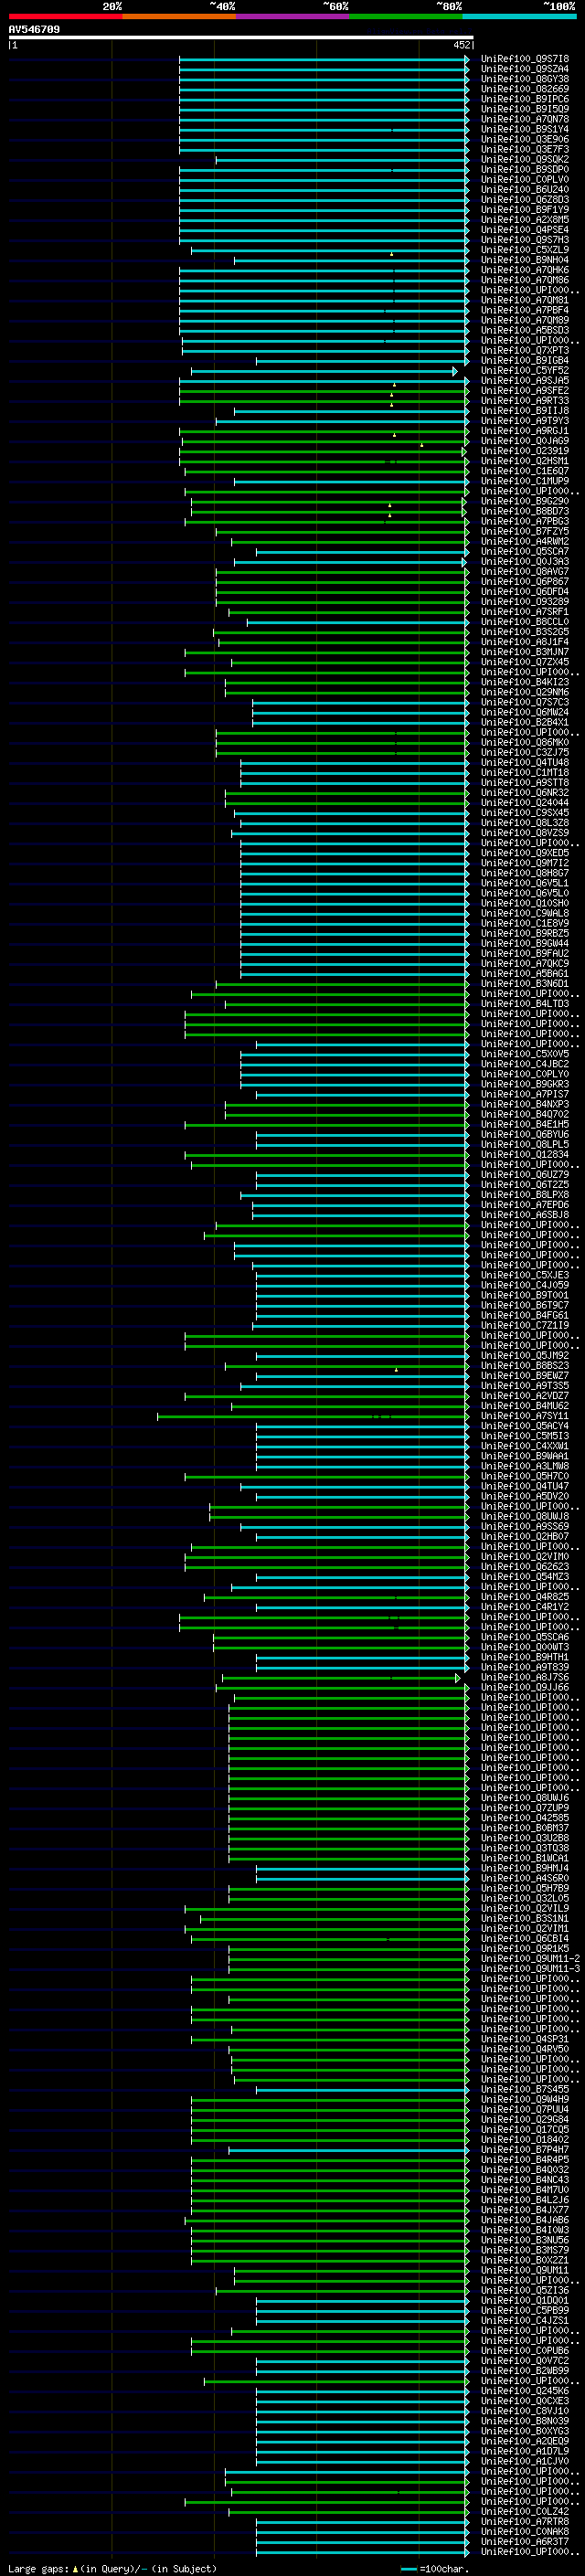Click hit label UniRef100_Q7XPT3
The image size is (585, 2576).
point(525,350)
